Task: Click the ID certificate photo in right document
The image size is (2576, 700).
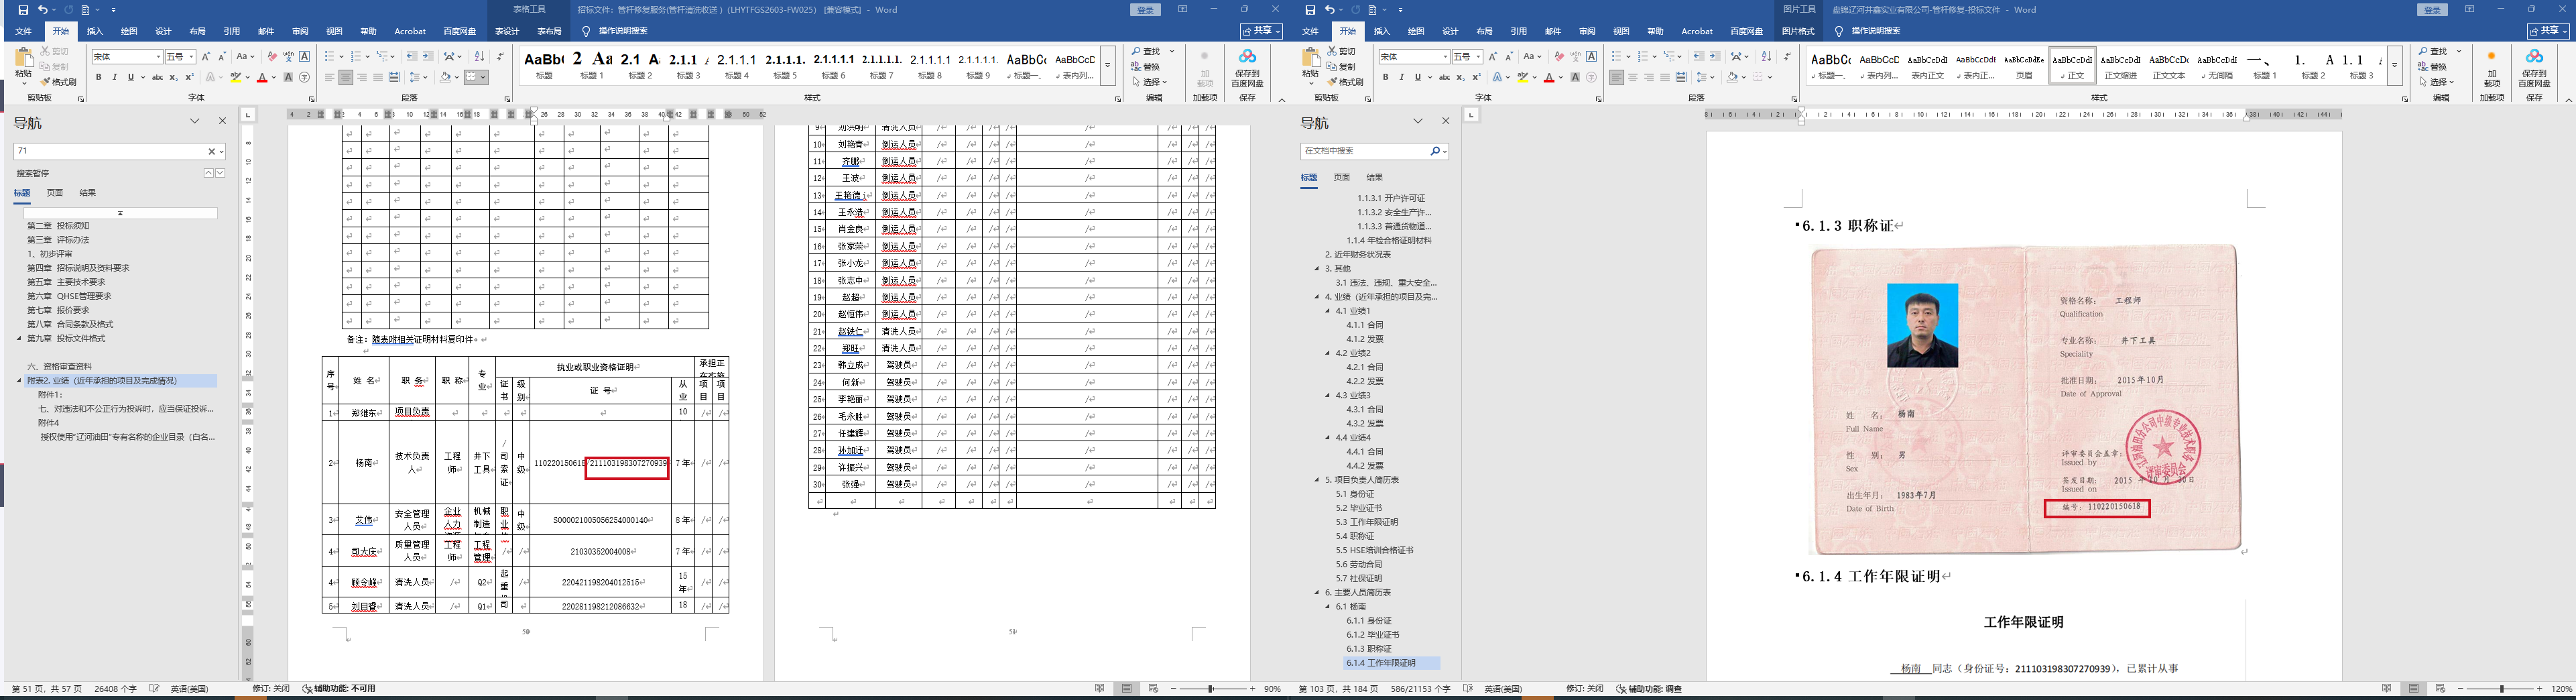Action: point(1922,325)
